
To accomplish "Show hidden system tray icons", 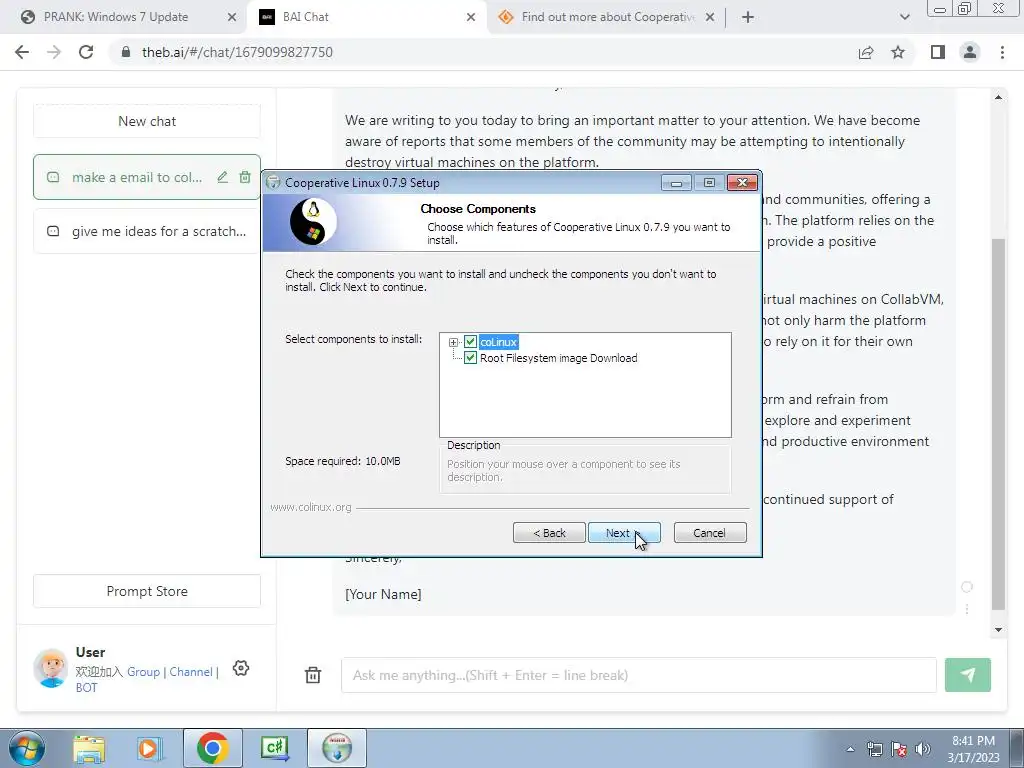I will [850, 749].
